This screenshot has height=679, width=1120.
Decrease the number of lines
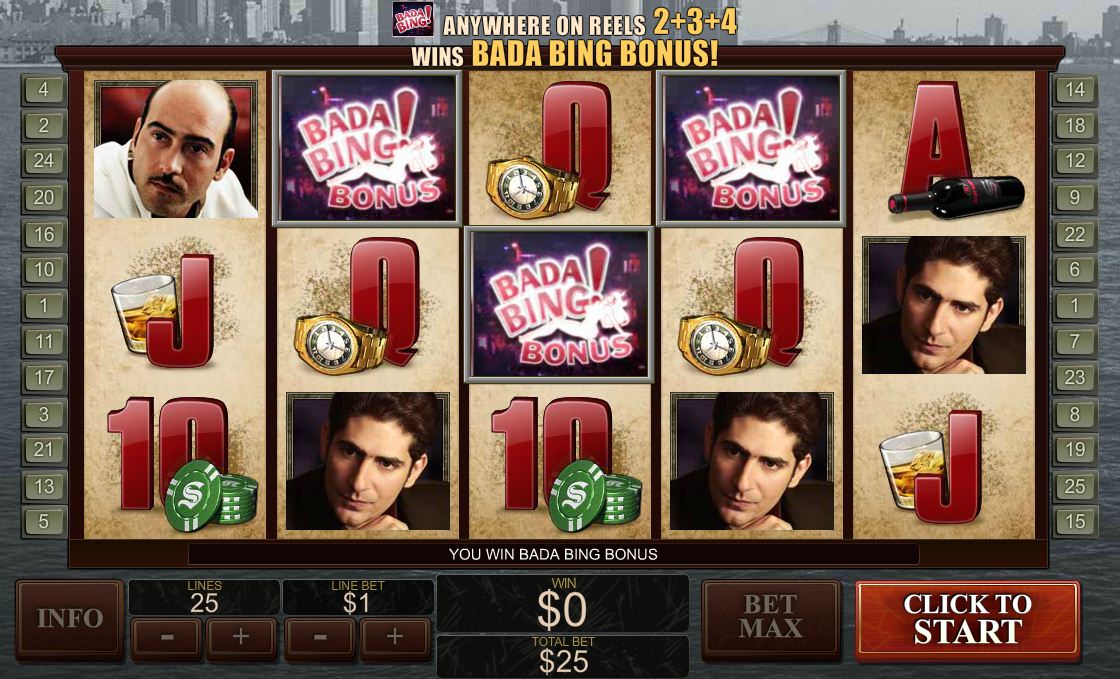(x=166, y=637)
